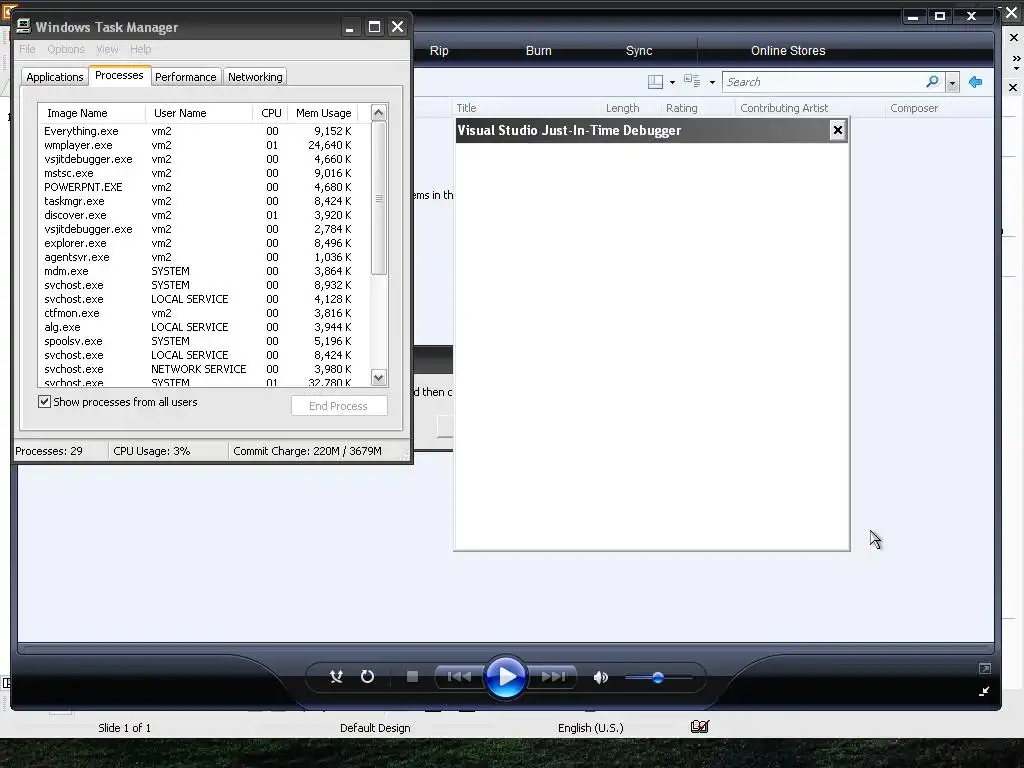Switch to the Performance tab

185,76
